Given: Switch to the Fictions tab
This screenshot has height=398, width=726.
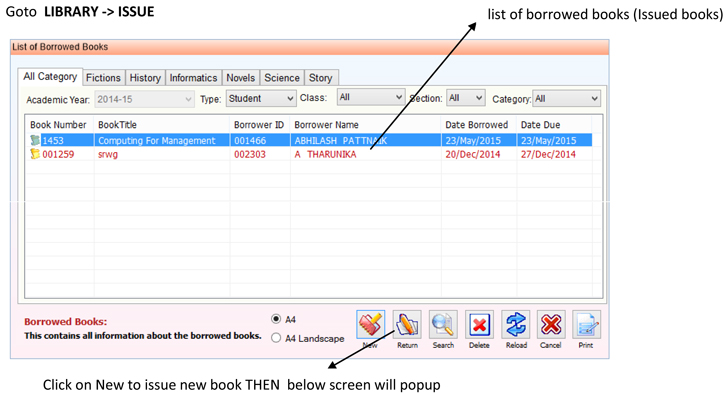Looking at the screenshot, I should (103, 78).
